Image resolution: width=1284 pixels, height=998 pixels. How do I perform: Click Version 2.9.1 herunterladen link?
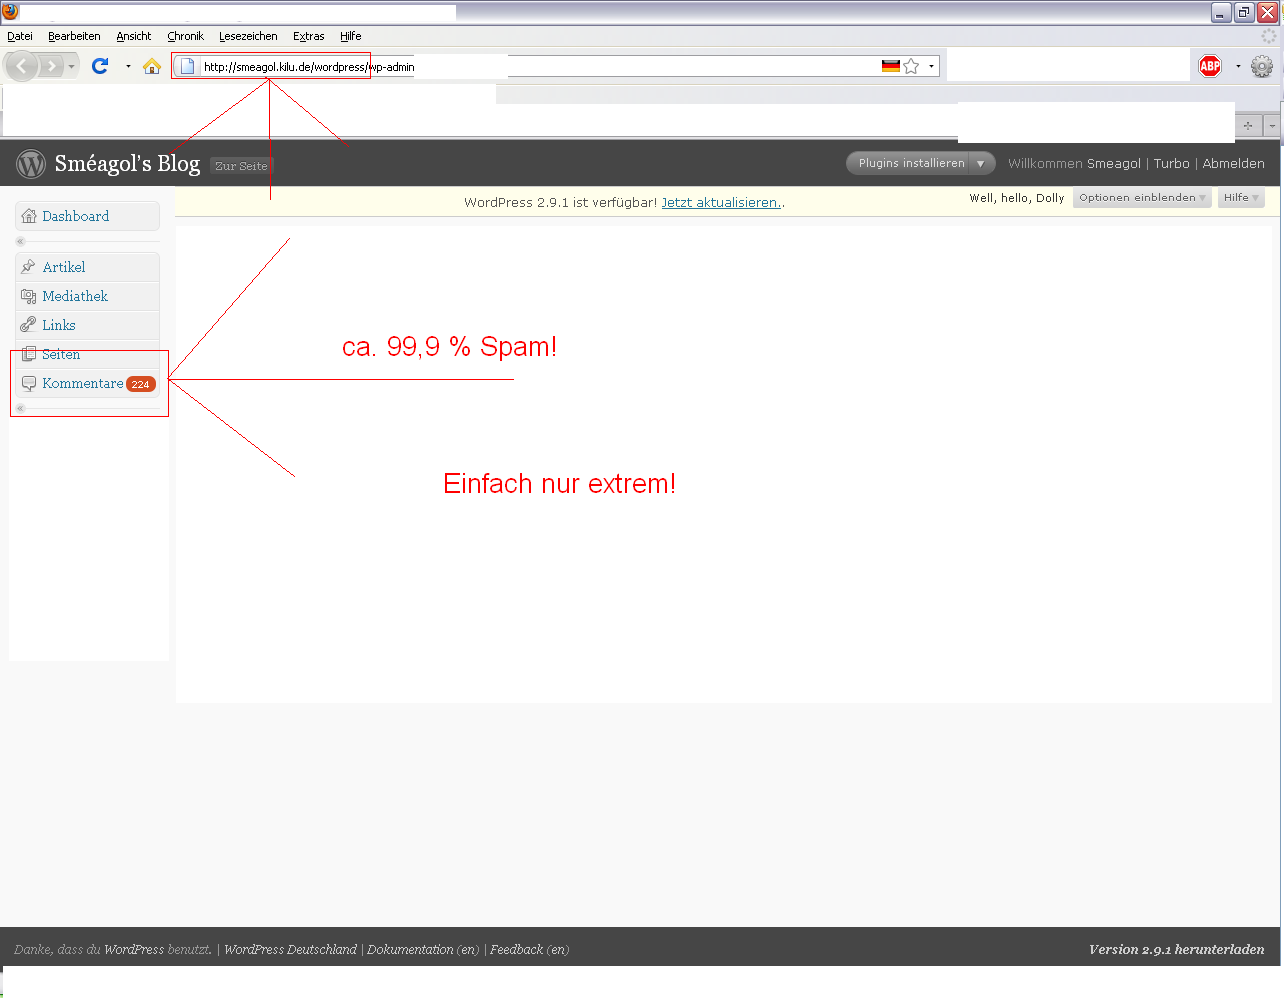click(x=1177, y=949)
